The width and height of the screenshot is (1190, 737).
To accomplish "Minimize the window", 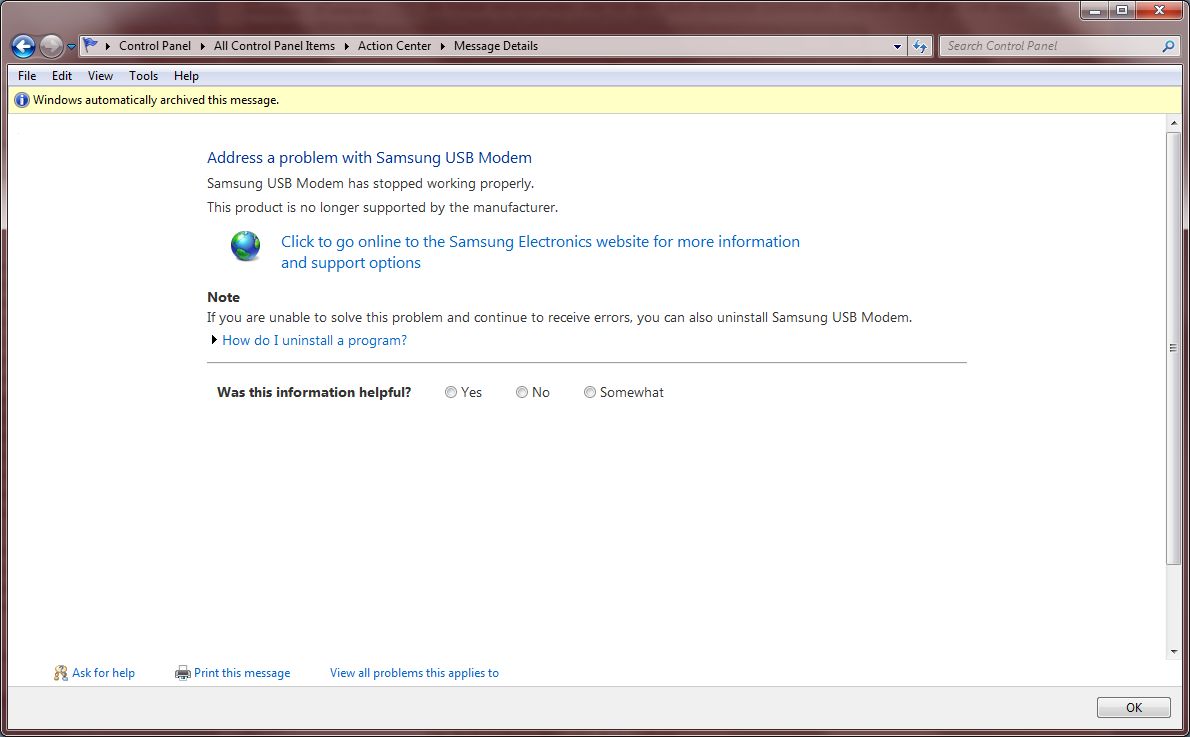I will click(1094, 10).
